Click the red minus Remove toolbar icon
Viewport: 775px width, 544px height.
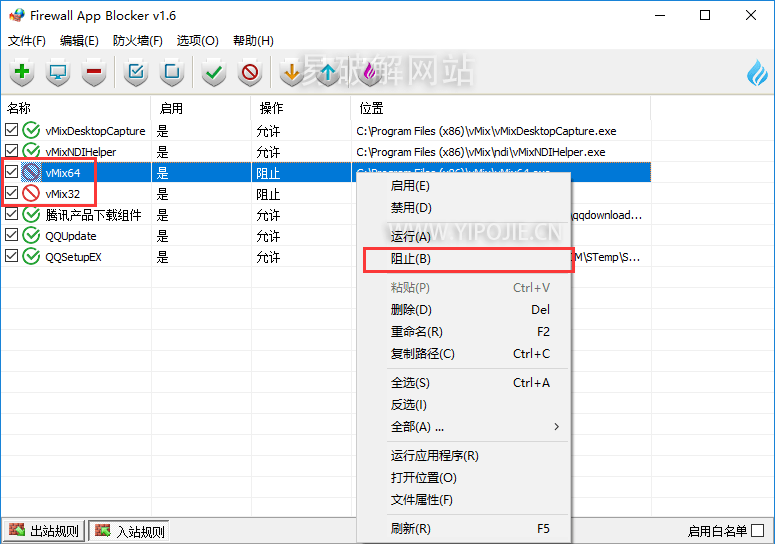pos(94,72)
